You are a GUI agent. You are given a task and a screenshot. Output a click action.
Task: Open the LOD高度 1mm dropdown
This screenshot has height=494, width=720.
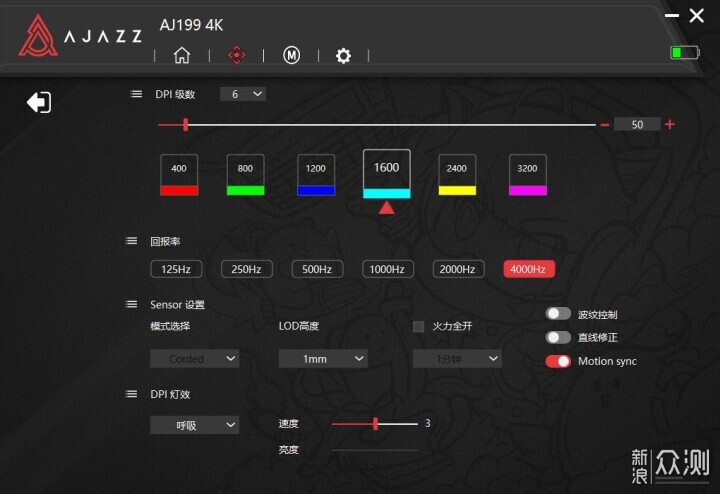[x=323, y=359]
